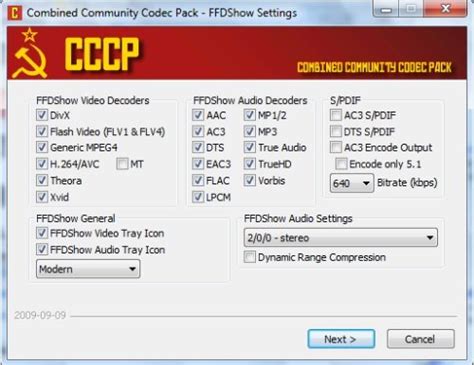Uncheck the Xvid decoder

pyautogui.click(x=42, y=197)
